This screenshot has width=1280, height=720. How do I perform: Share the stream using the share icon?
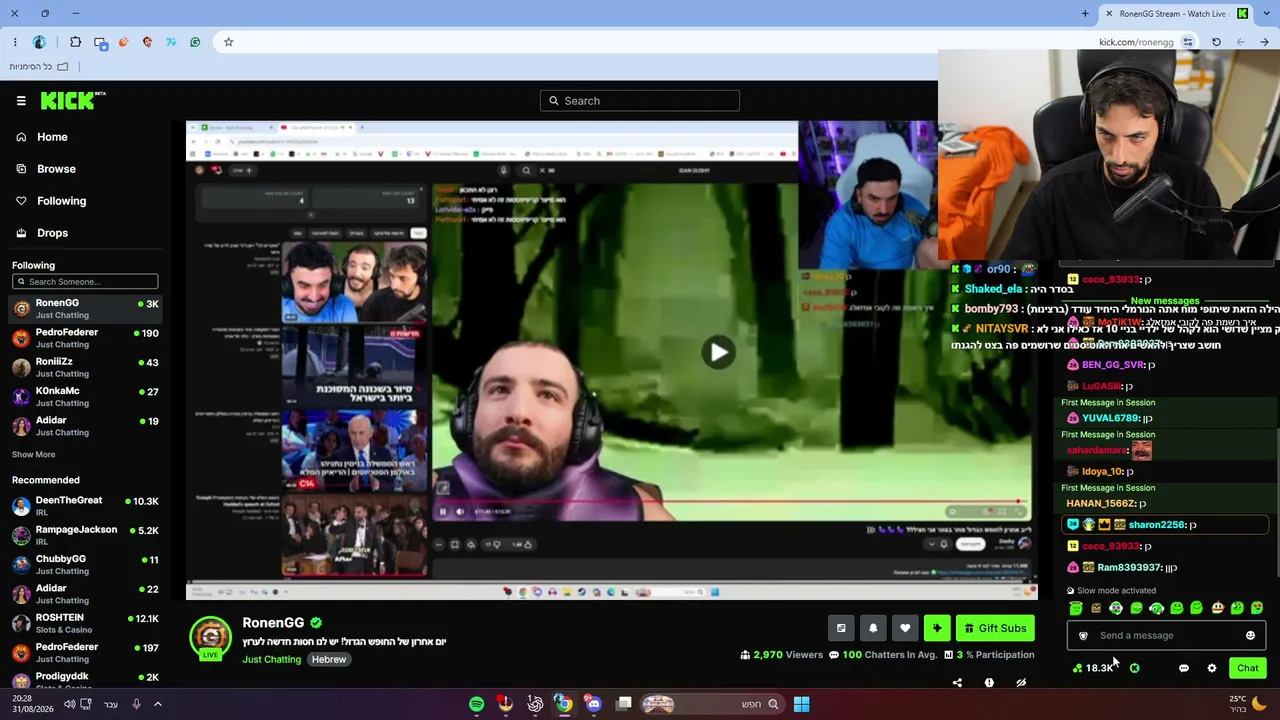[957, 683]
